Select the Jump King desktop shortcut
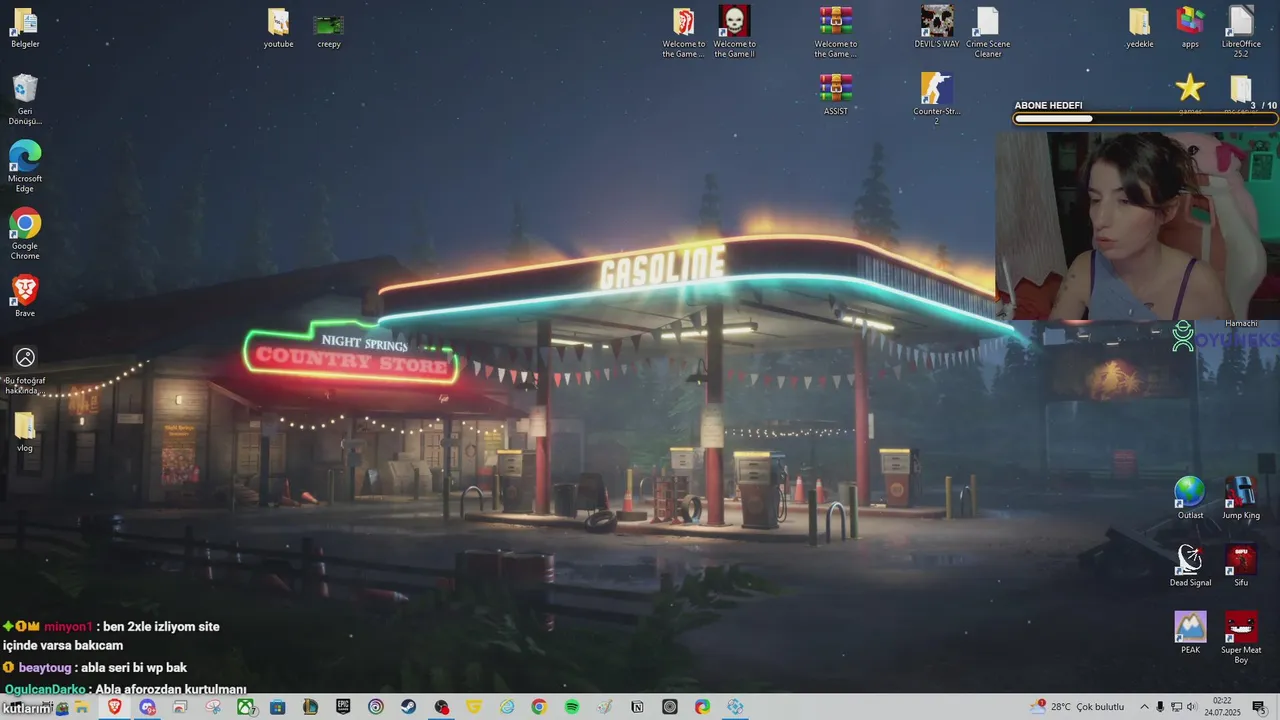This screenshot has width=1280, height=720. click(x=1241, y=498)
